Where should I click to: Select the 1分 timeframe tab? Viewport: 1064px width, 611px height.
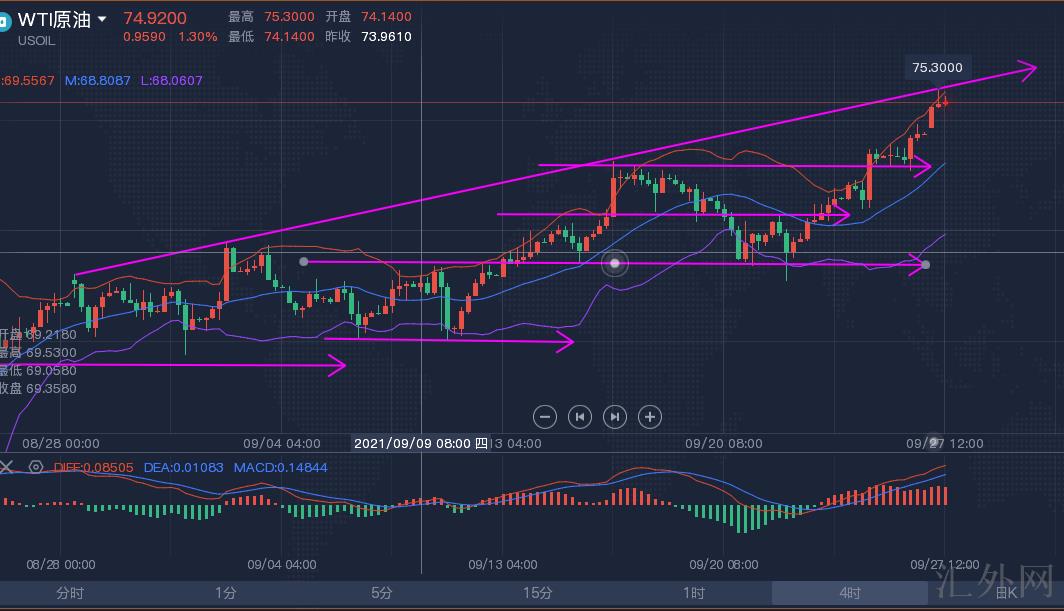click(x=226, y=593)
